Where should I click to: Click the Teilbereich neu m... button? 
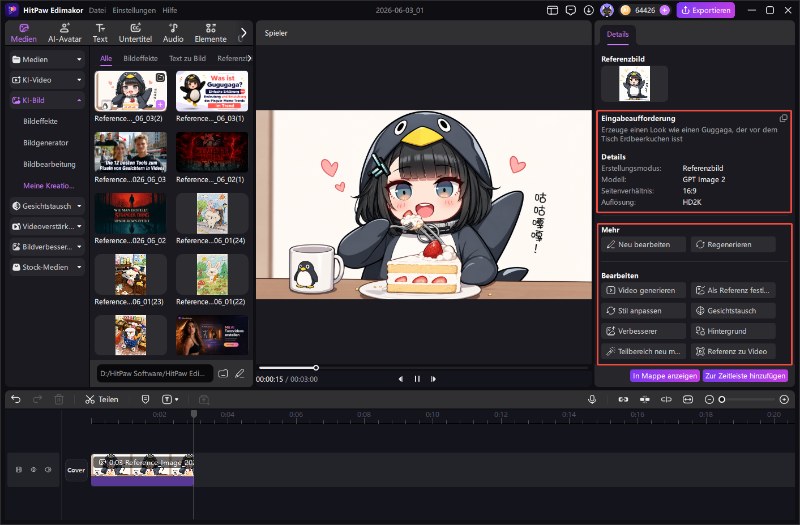pos(643,352)
